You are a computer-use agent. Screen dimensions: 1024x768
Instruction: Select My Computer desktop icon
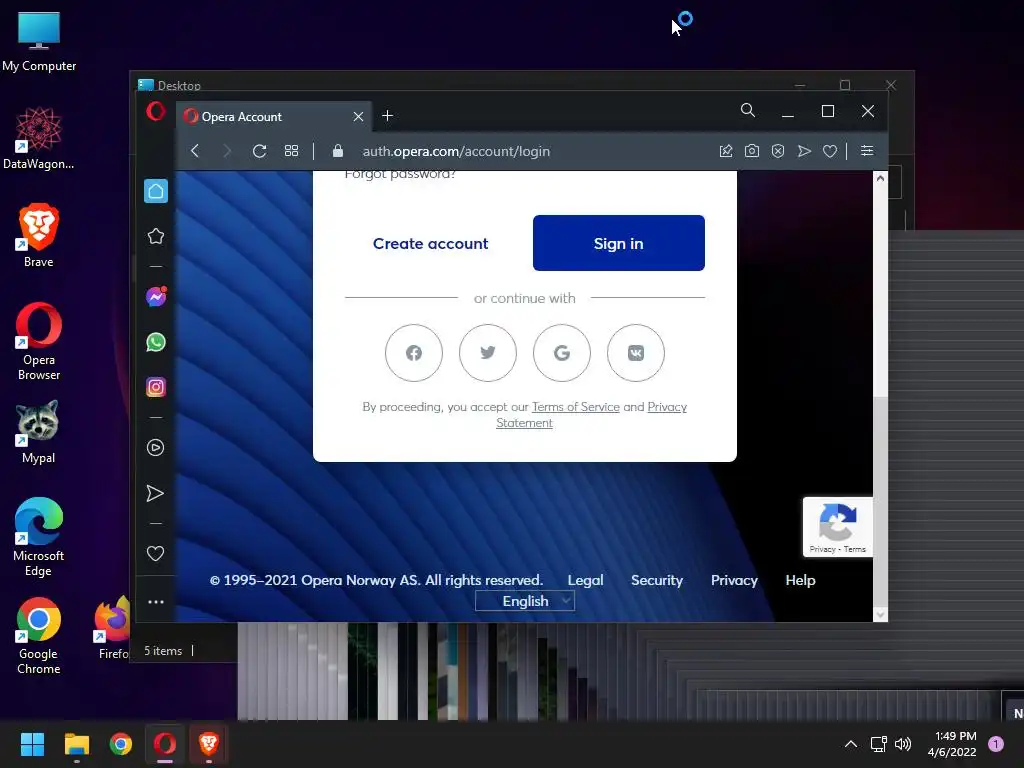pos(39,42)
